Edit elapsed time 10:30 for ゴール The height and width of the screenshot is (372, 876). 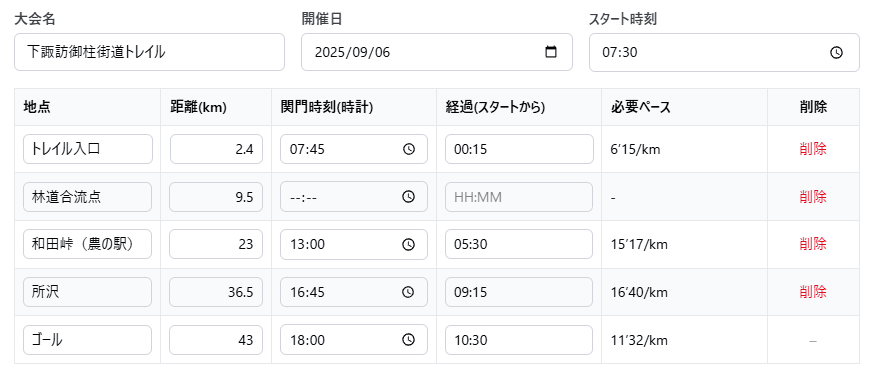[519, 340]
